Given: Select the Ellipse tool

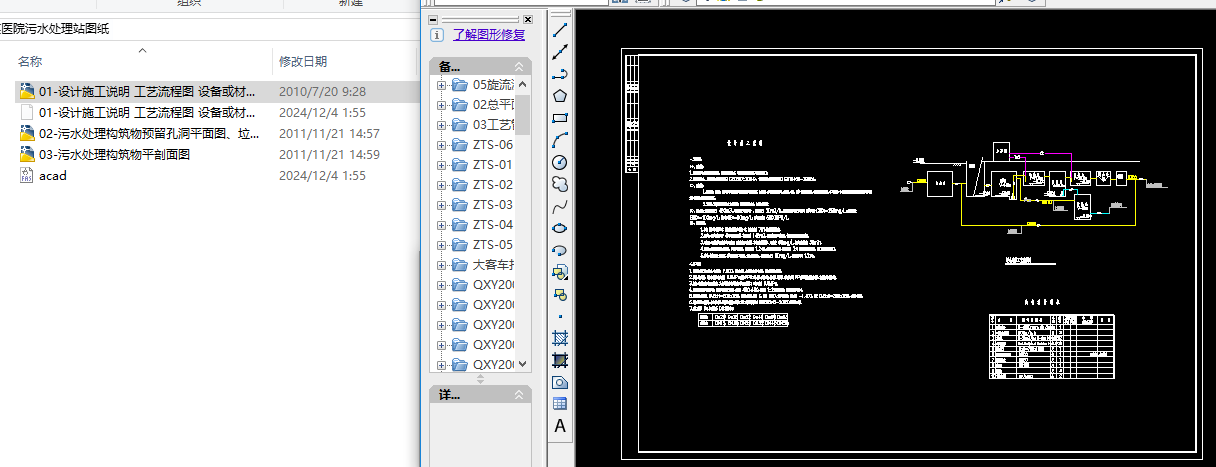Looking at the screenshot, I should [560, 228].
